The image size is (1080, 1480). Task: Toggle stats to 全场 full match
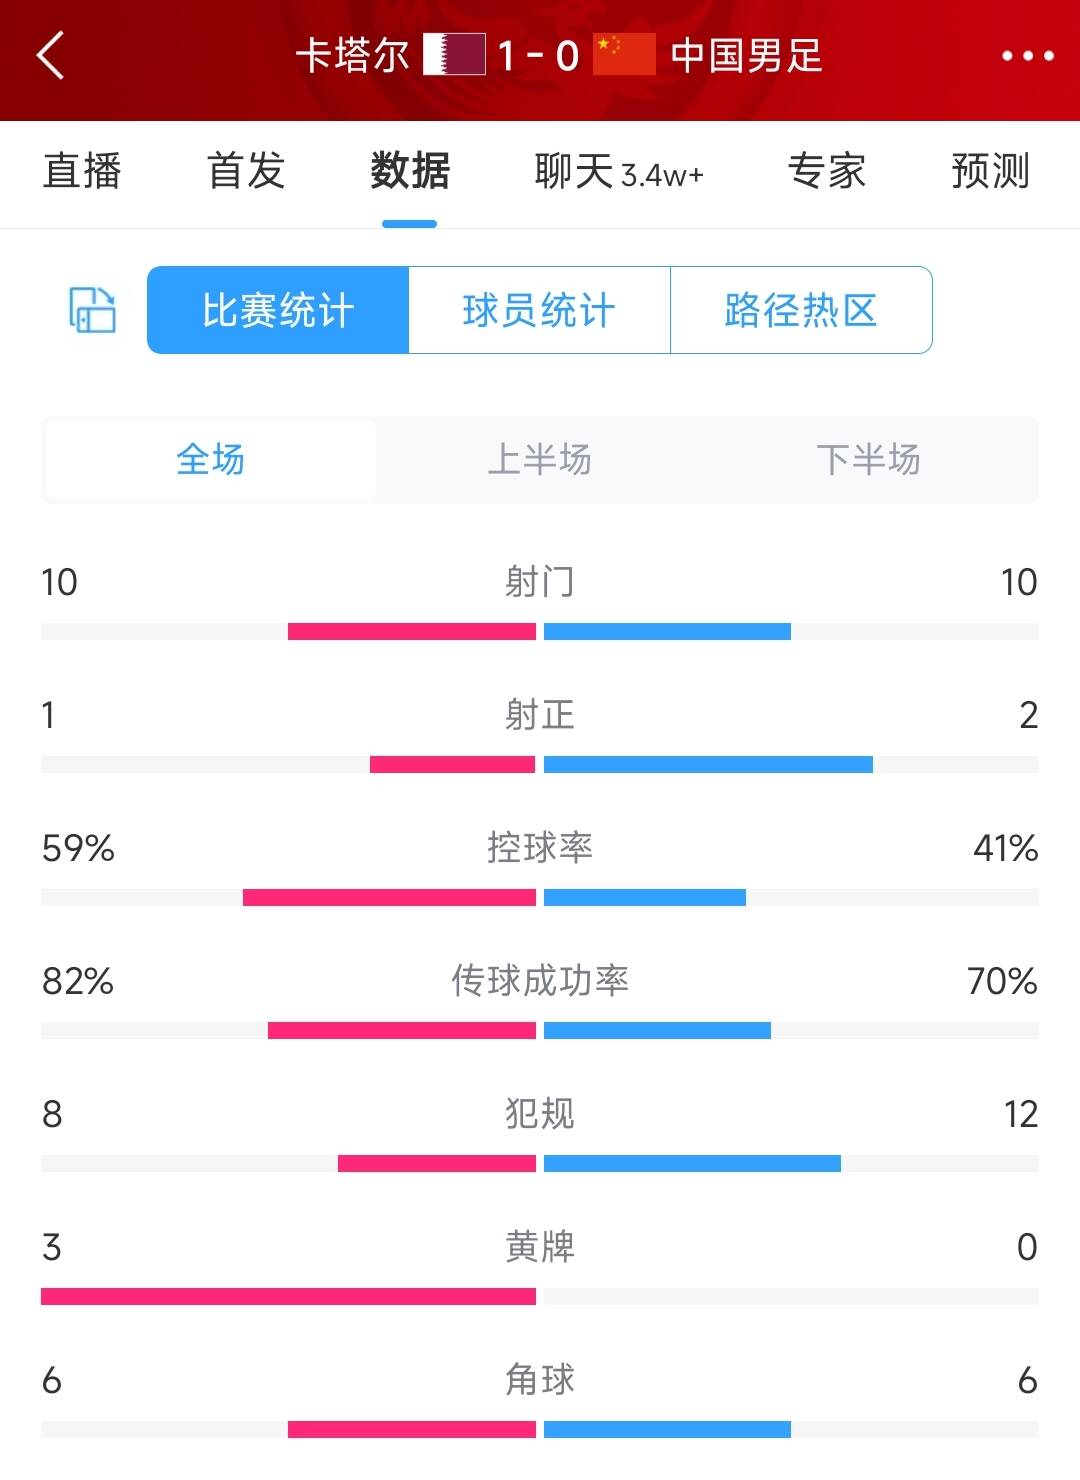coord(211,460)
